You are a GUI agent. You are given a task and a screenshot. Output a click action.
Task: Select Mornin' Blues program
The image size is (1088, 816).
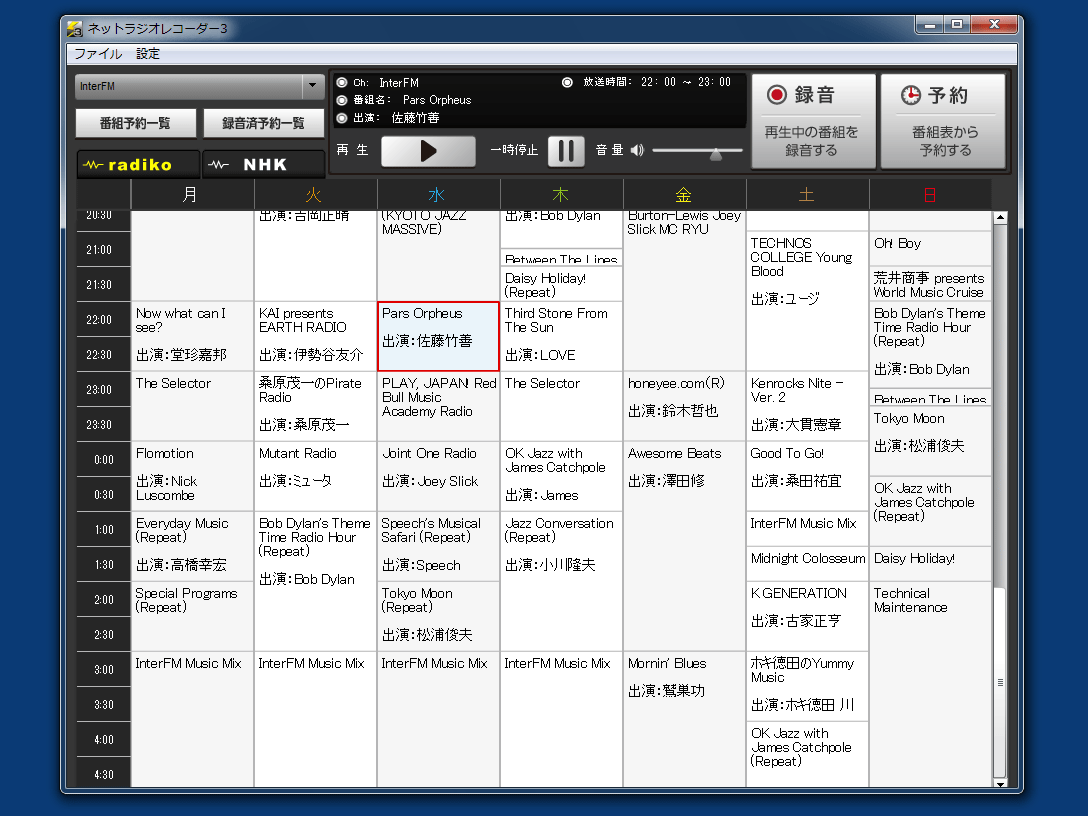coord(685,720)
